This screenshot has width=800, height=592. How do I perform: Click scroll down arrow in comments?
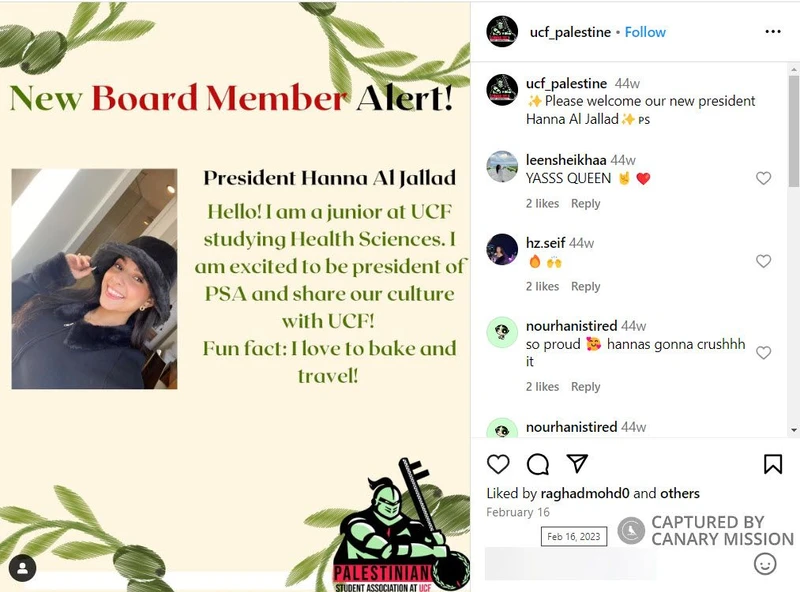794,430
